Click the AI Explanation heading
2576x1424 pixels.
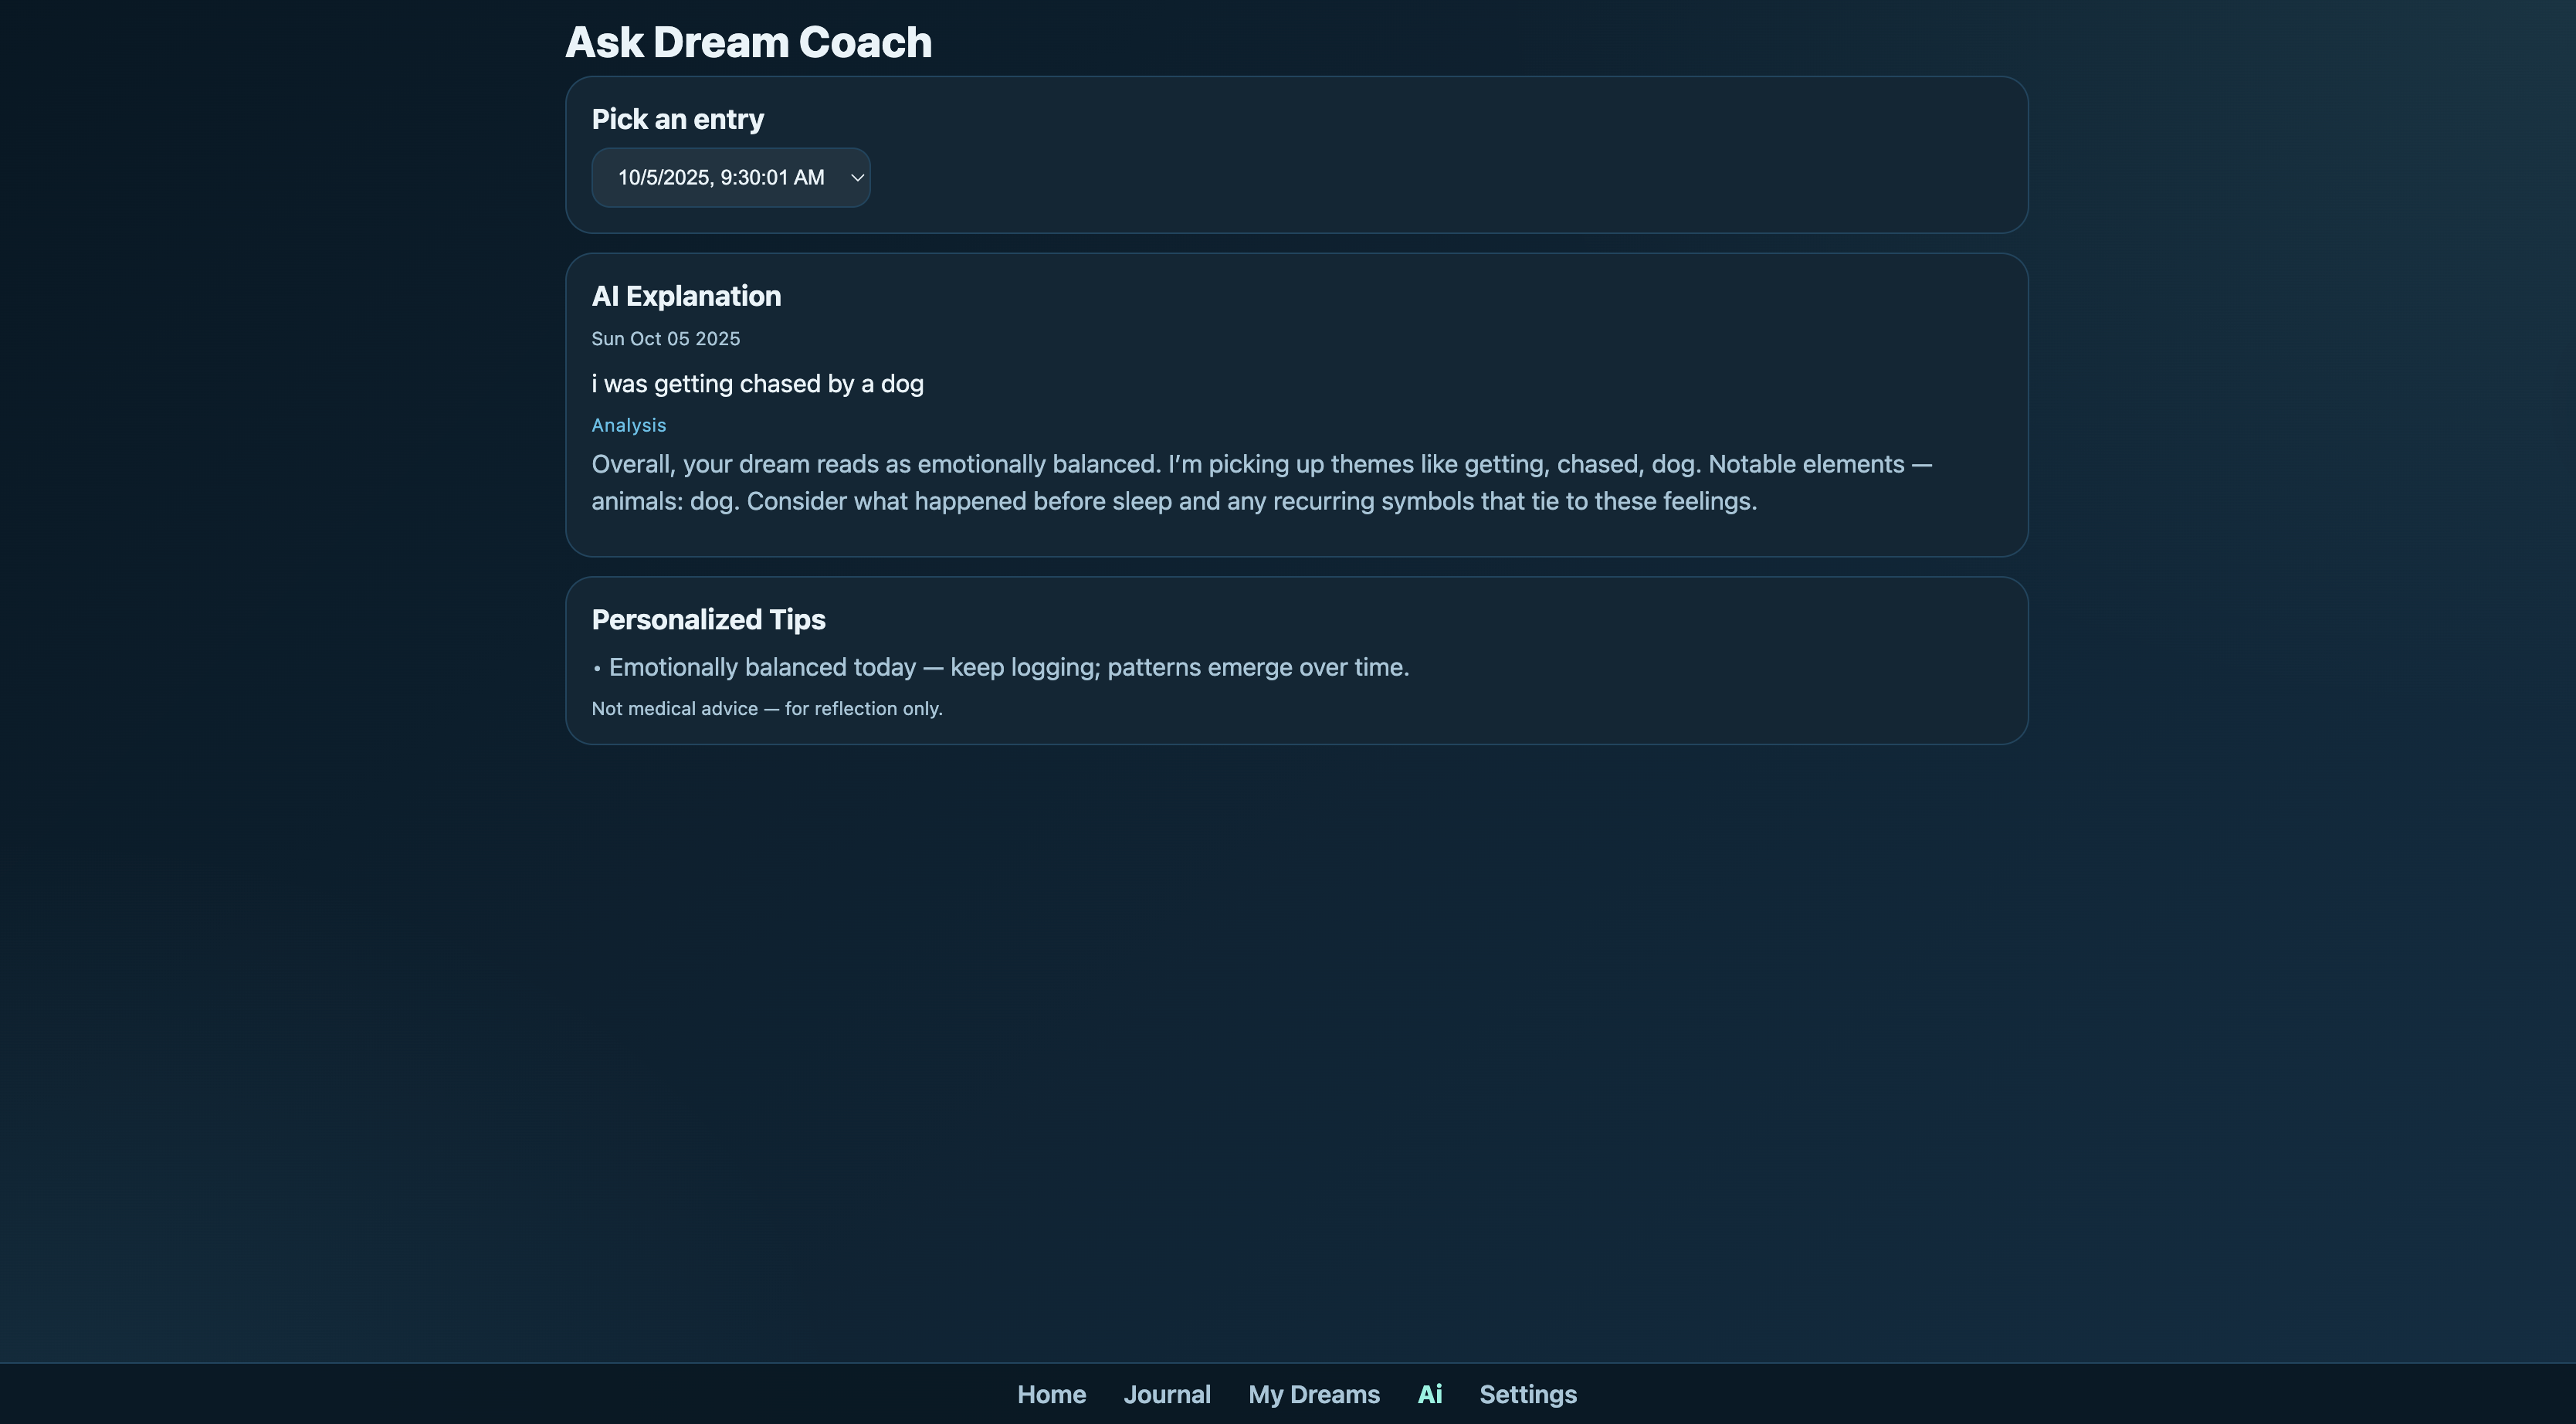(x=686, y=296)
